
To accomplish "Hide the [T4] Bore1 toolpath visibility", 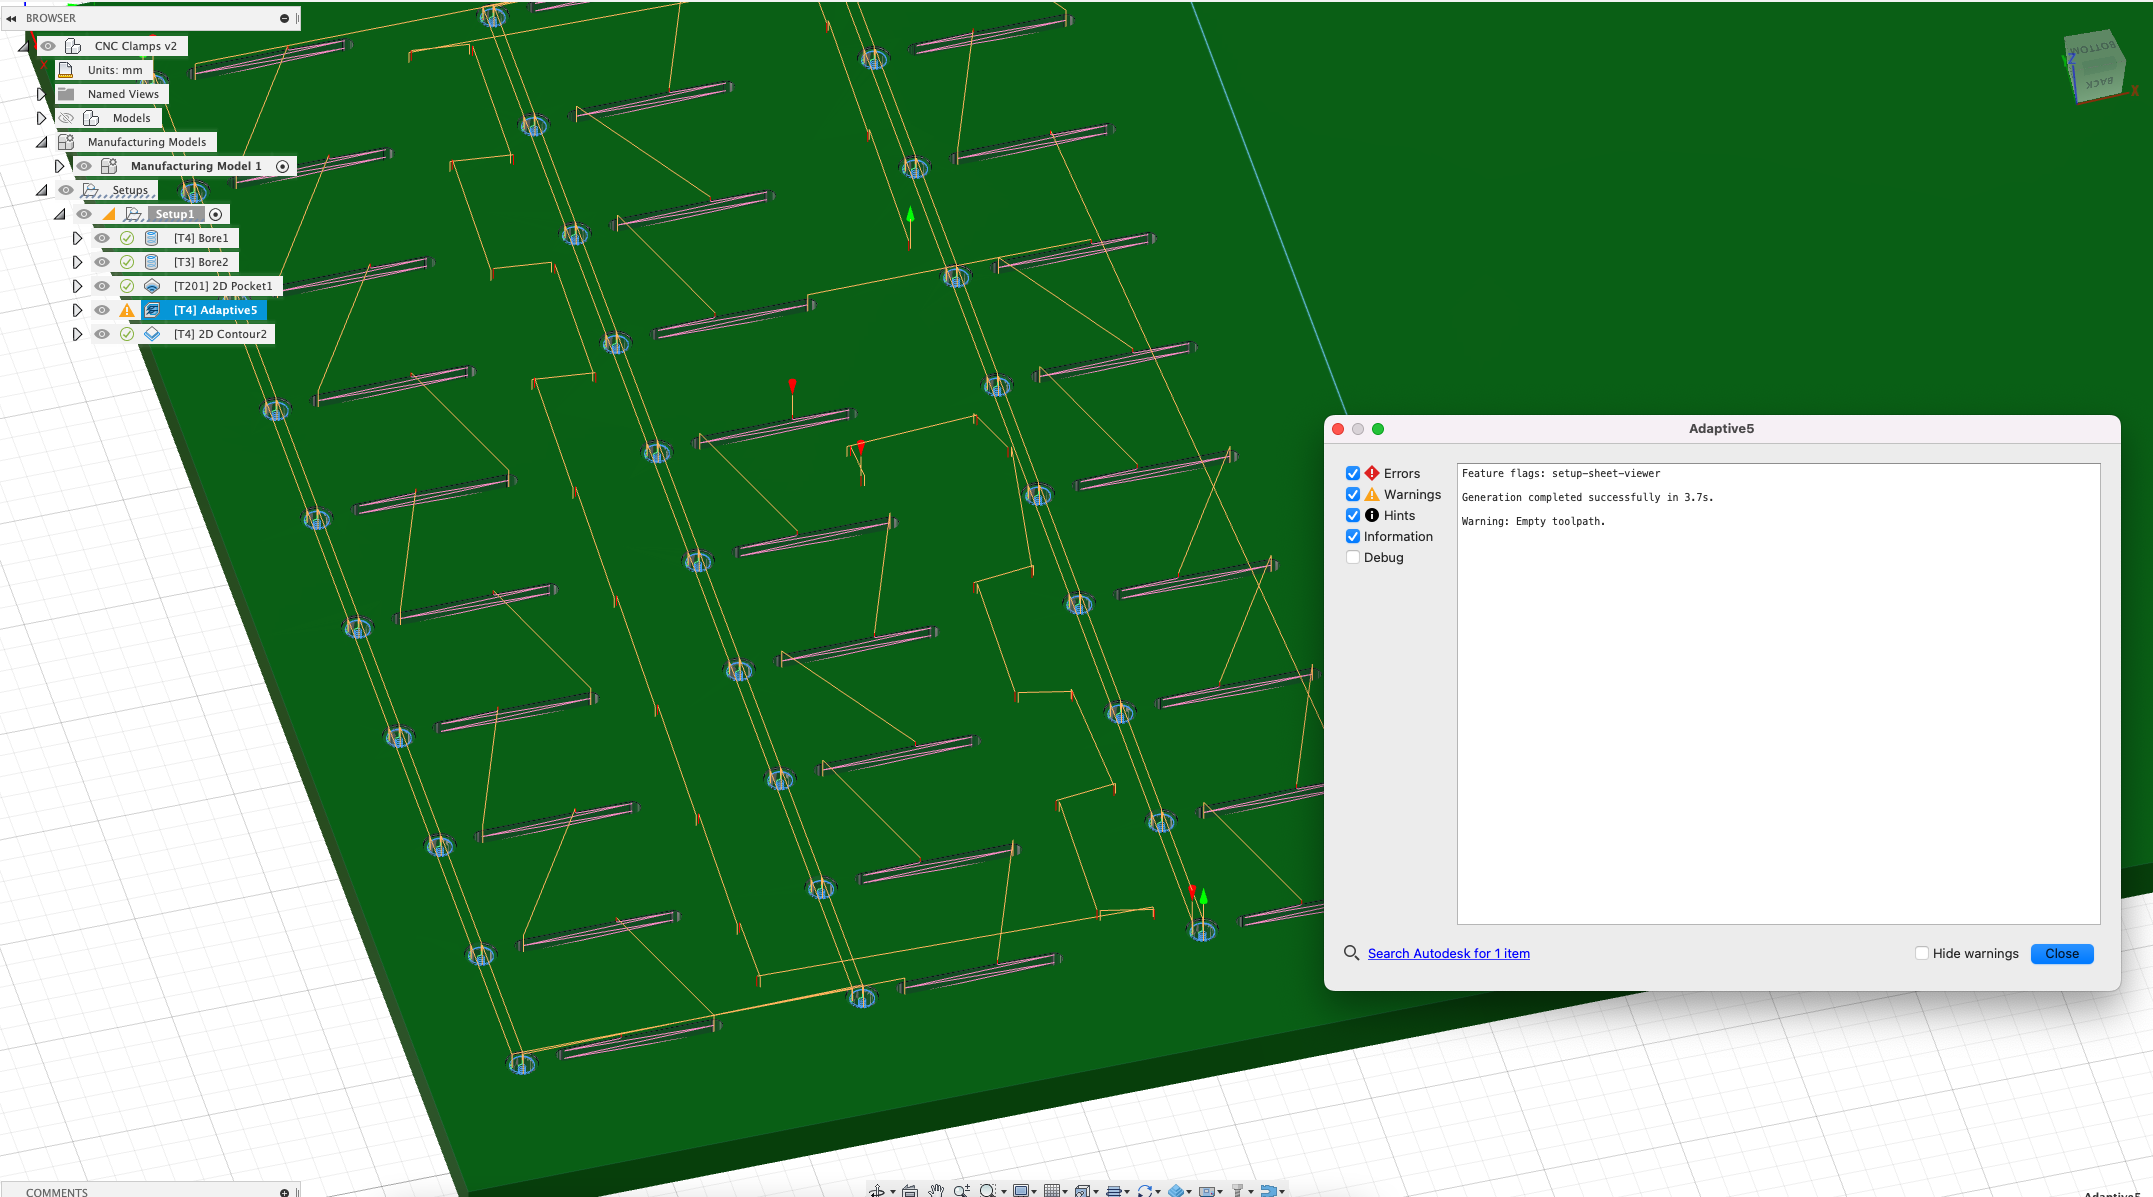I will [102, 238].
